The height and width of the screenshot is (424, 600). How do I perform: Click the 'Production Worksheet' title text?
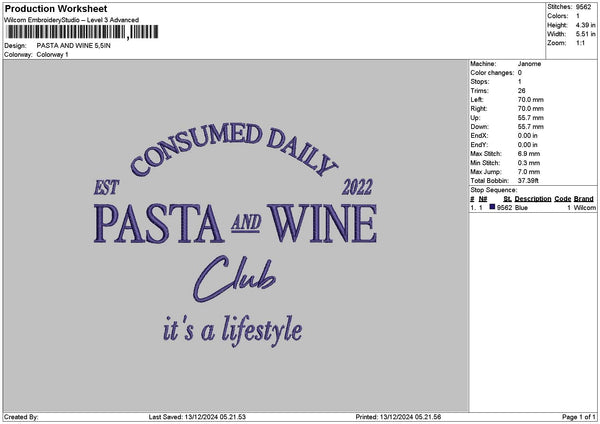56,8
